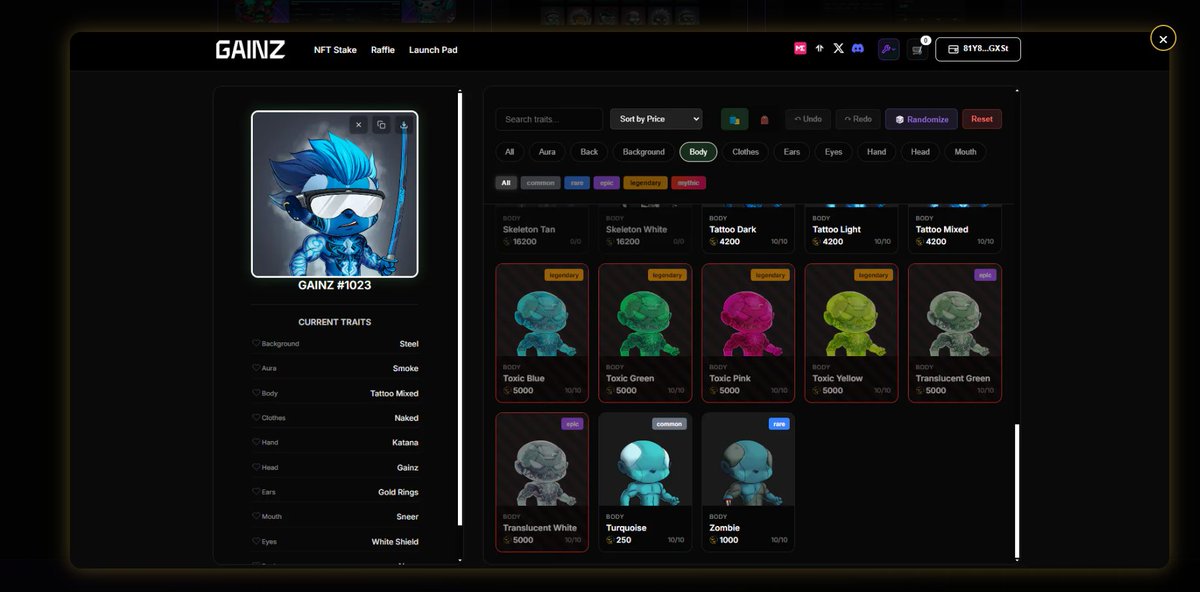Filter by All rarities chip
Viewport: 1200px width, 592px height.
[x=506, y=183]
